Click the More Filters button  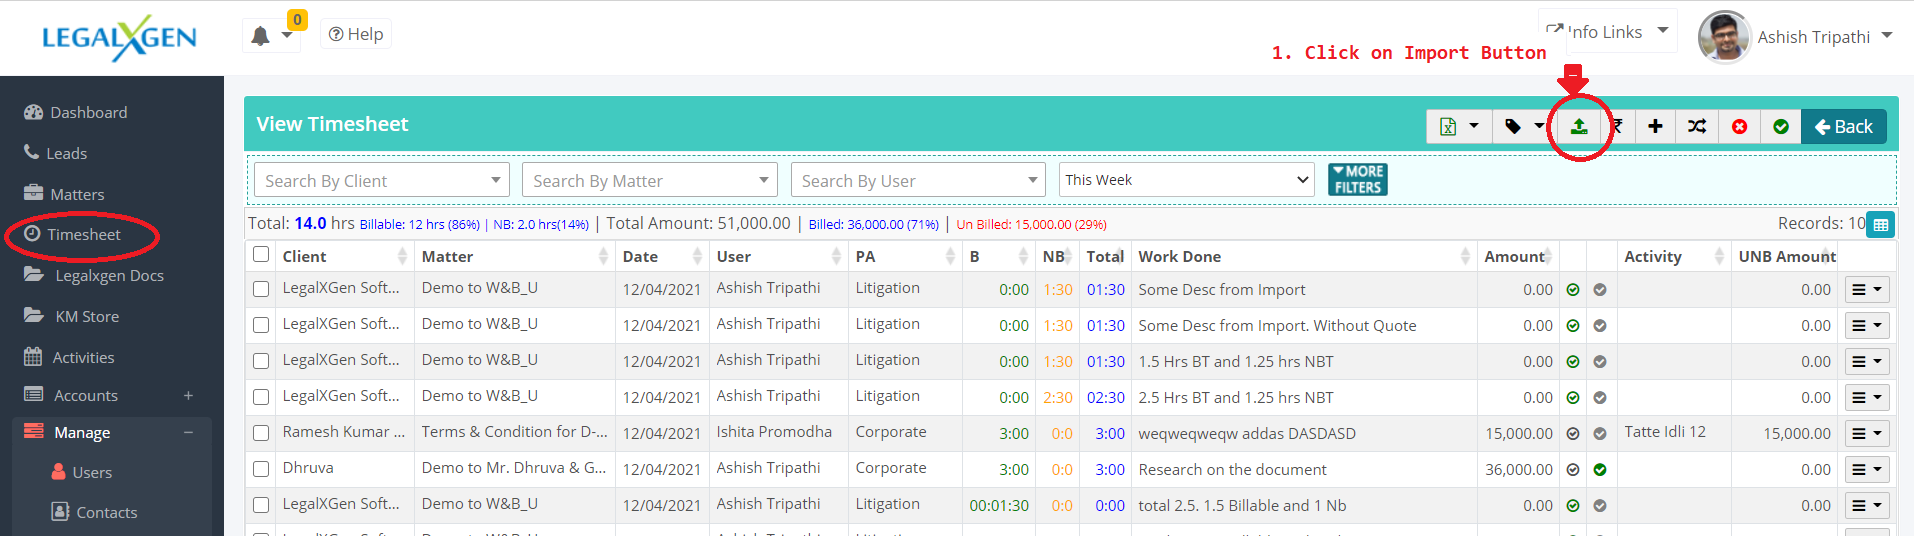pos(1357,180)
